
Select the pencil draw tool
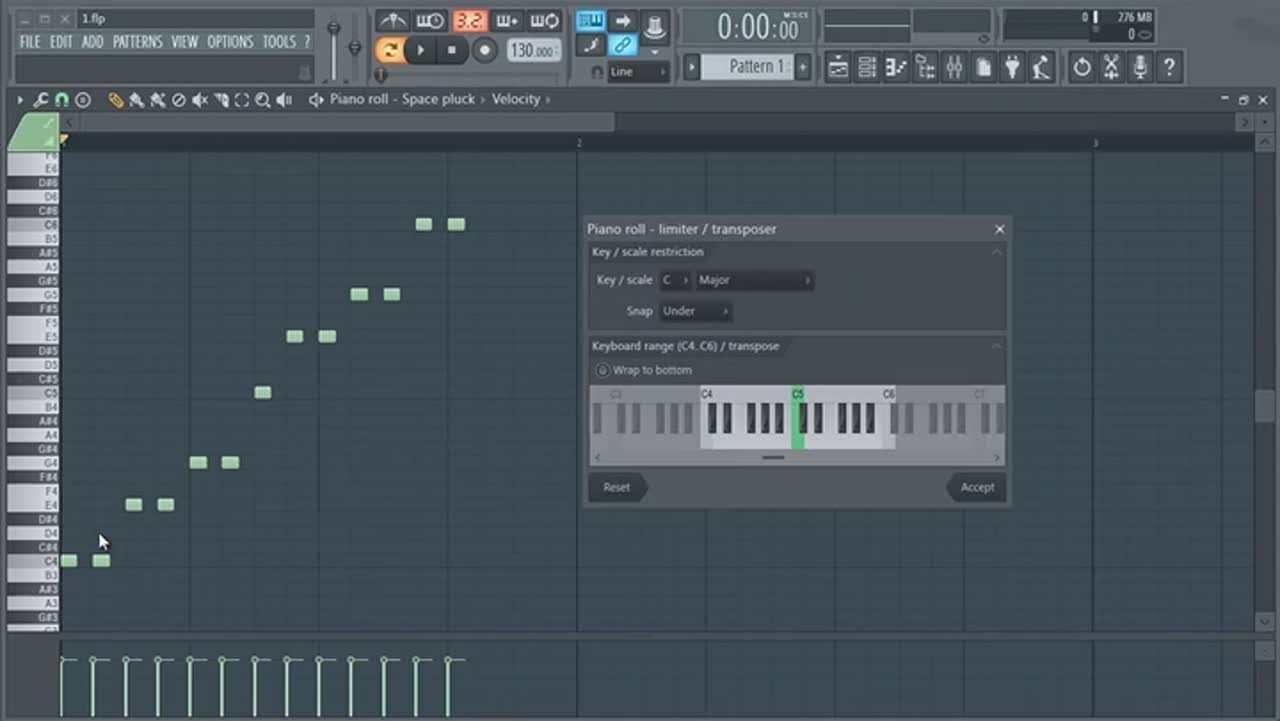(x=115, y=100)
